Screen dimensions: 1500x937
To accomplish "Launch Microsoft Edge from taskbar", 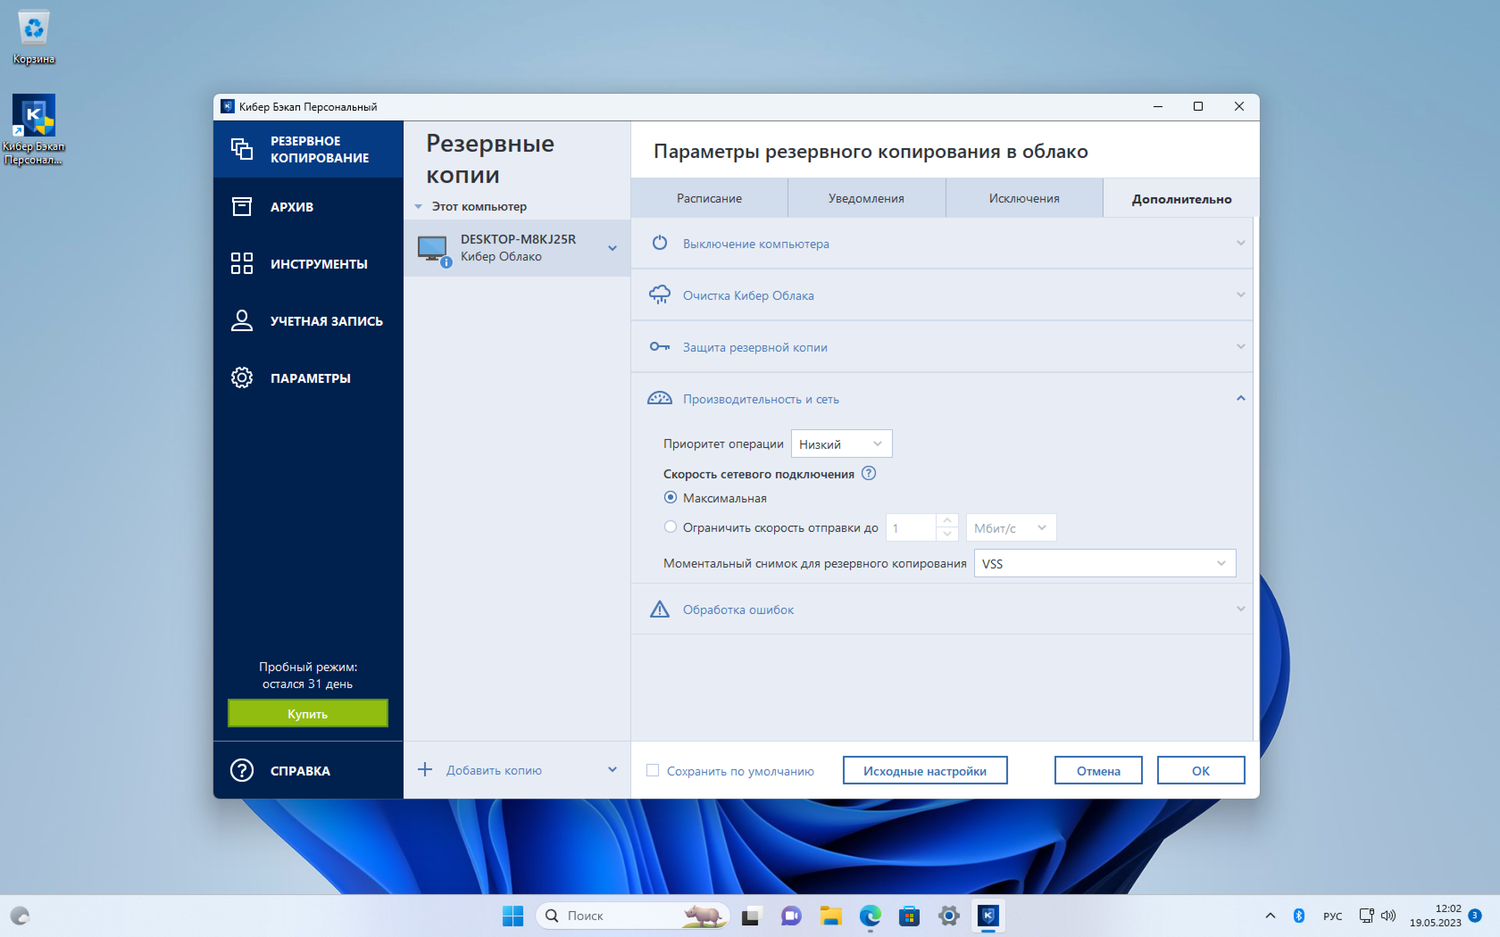I will pos(870,915).
